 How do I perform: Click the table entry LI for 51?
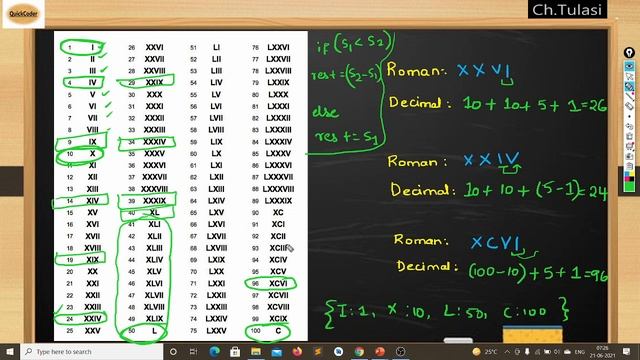point(216,47)
